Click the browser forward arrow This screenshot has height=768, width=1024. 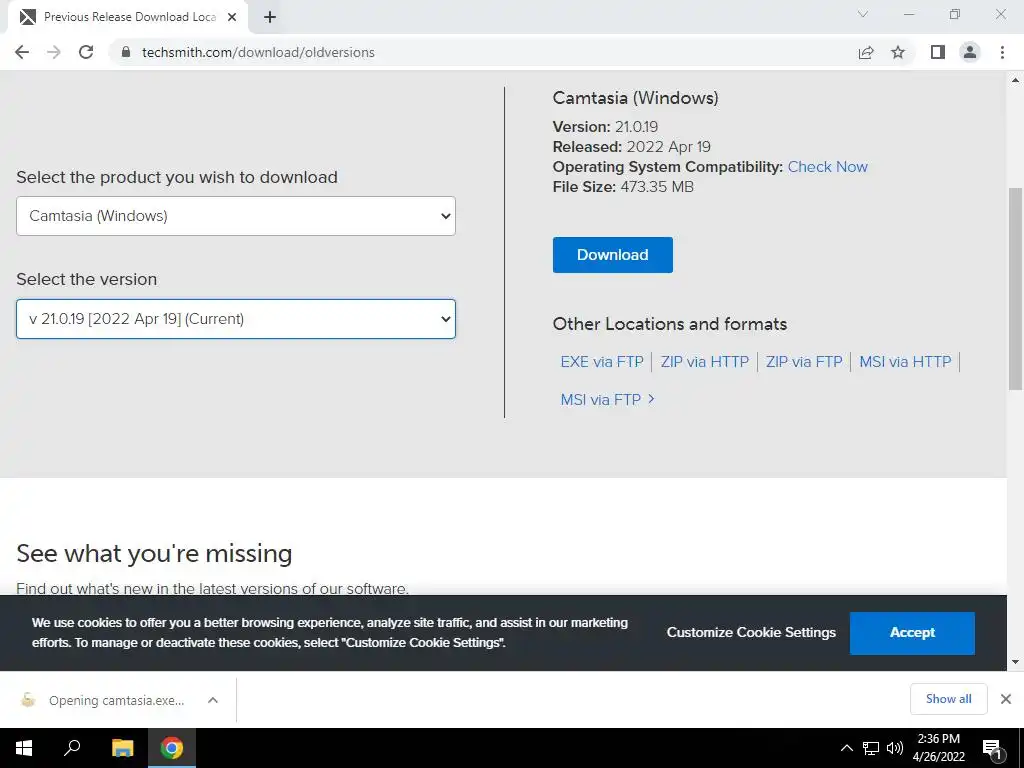coord(54,52)
